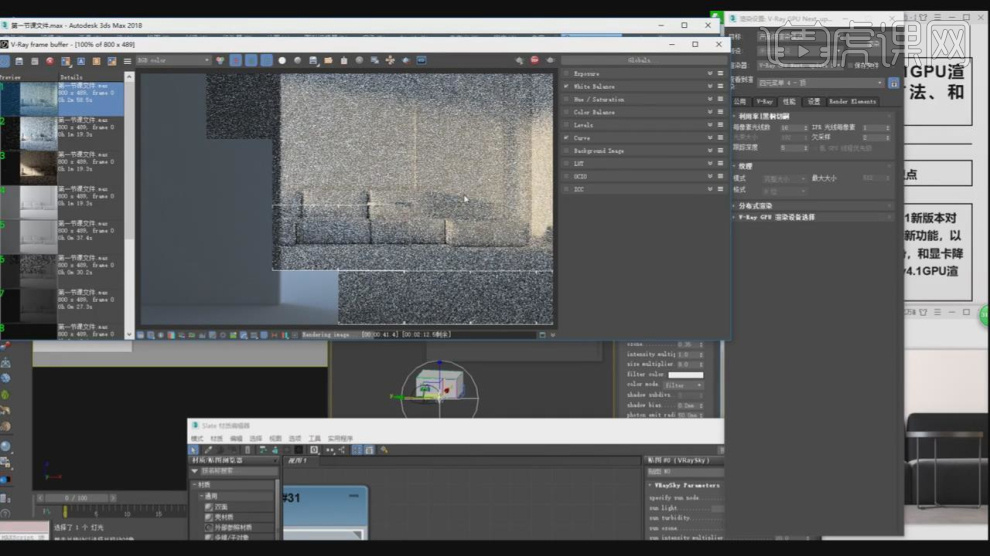The width and height of the screenshot is (990, 556).
Task: Collapse the 纹理 rollout
Action: tap(813, 167)
